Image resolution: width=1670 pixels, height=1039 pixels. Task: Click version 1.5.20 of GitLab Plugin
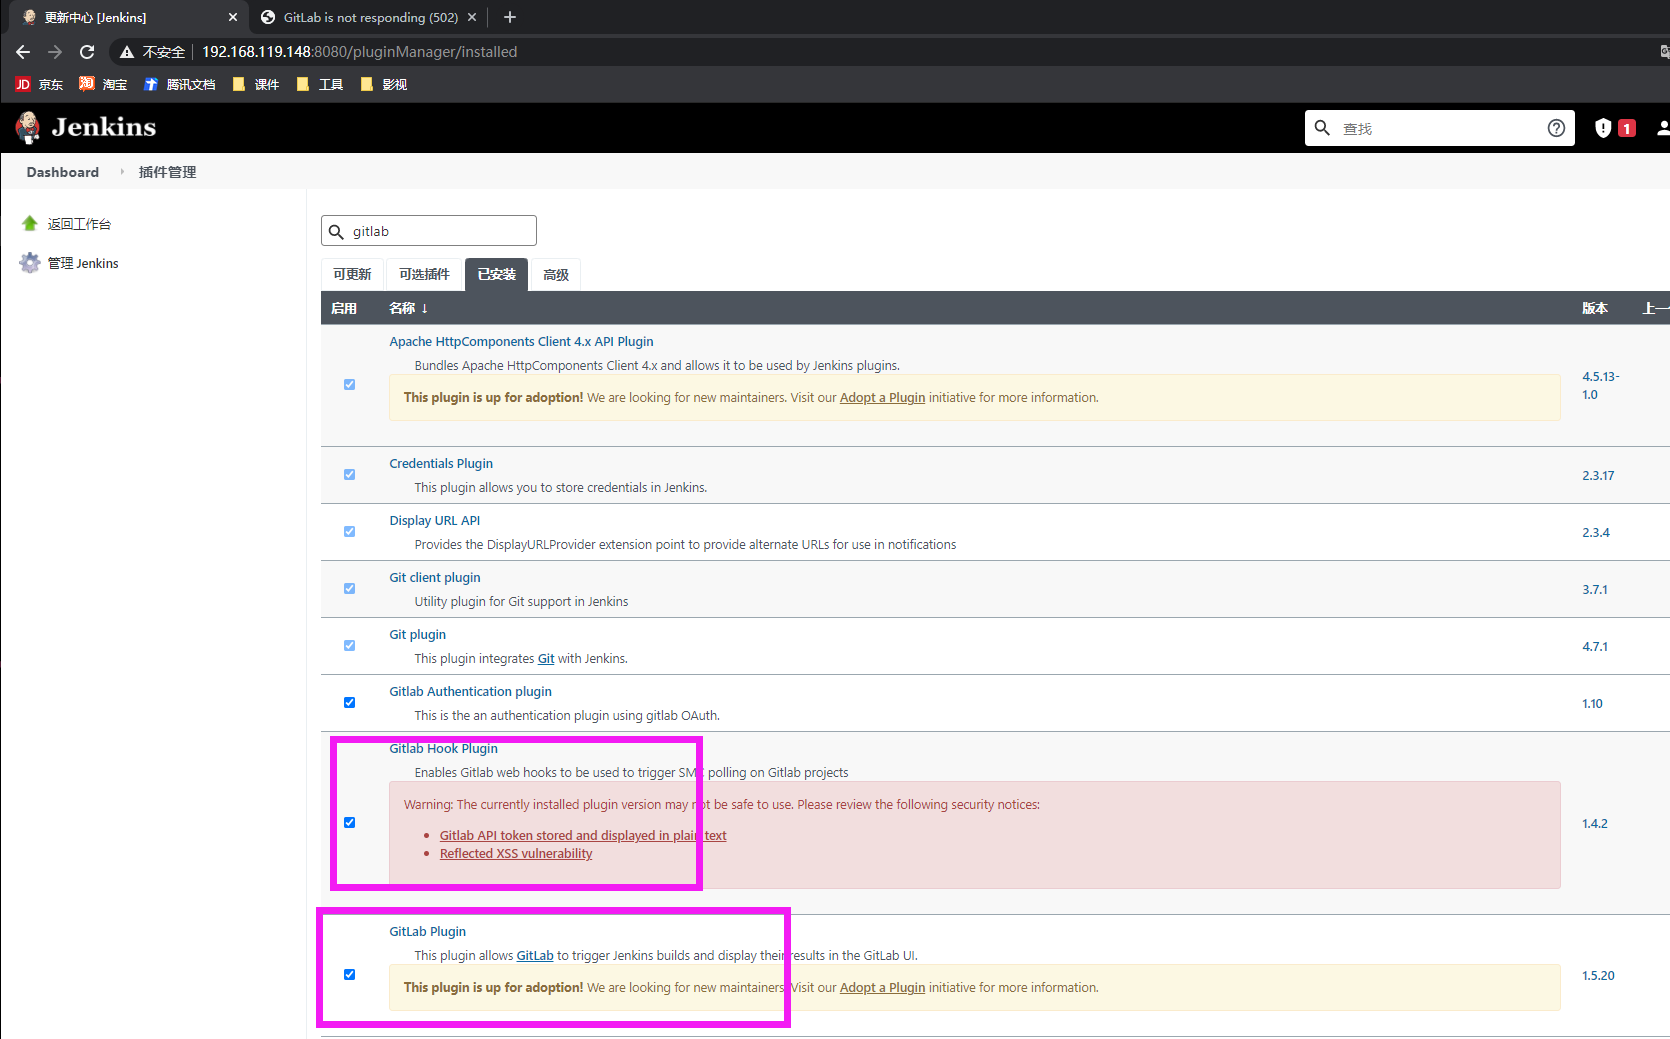(x=1598, y=976)
